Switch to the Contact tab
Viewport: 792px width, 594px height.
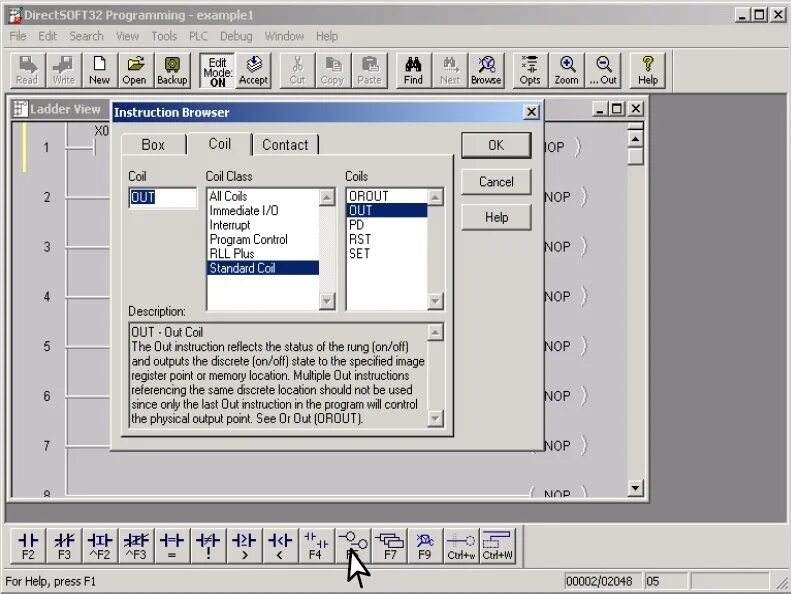click(285, 145)
